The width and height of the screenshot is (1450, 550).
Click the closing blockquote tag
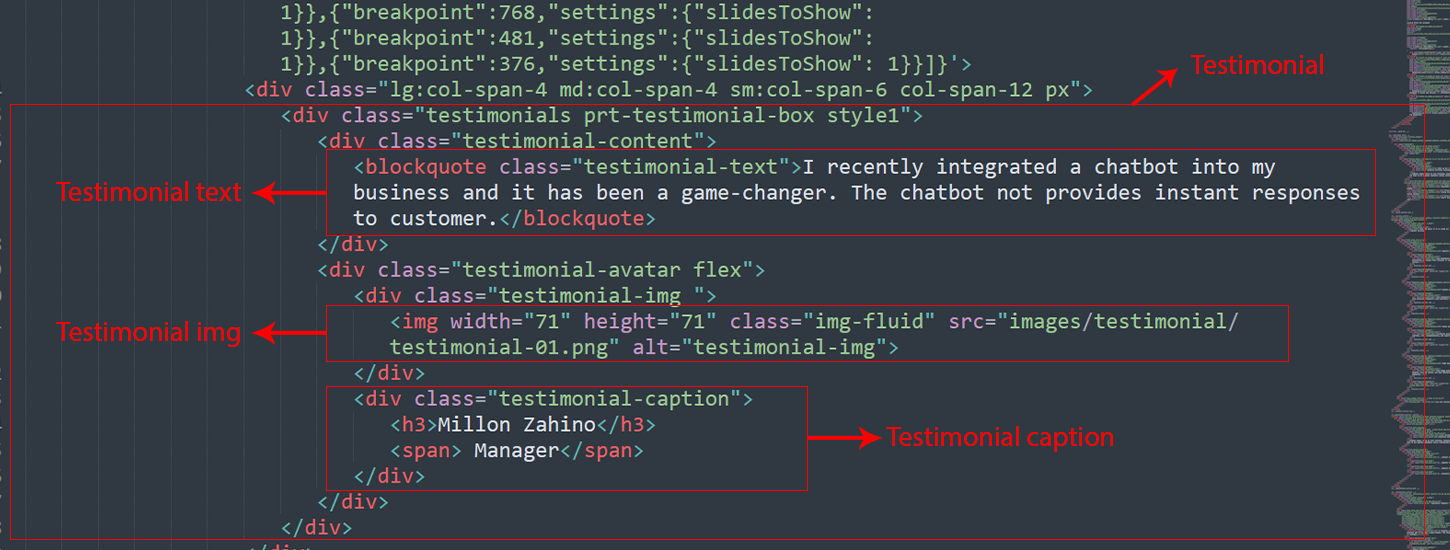coord(576,218)
